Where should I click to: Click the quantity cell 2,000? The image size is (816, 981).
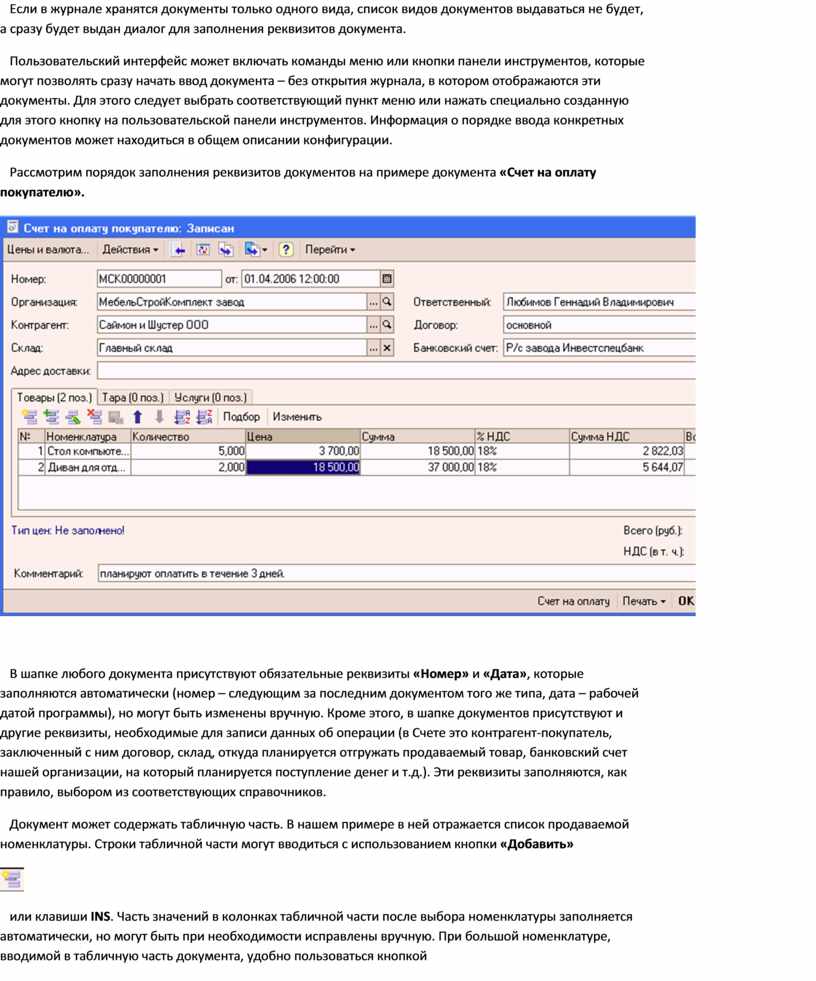[188, 467]
